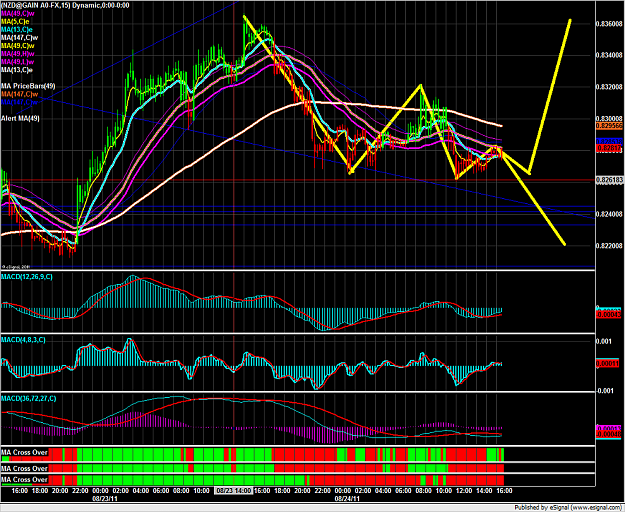Click the 00:00 label above 08/23/11
Screen dimensions: 625x512
(x=100, y=490)
